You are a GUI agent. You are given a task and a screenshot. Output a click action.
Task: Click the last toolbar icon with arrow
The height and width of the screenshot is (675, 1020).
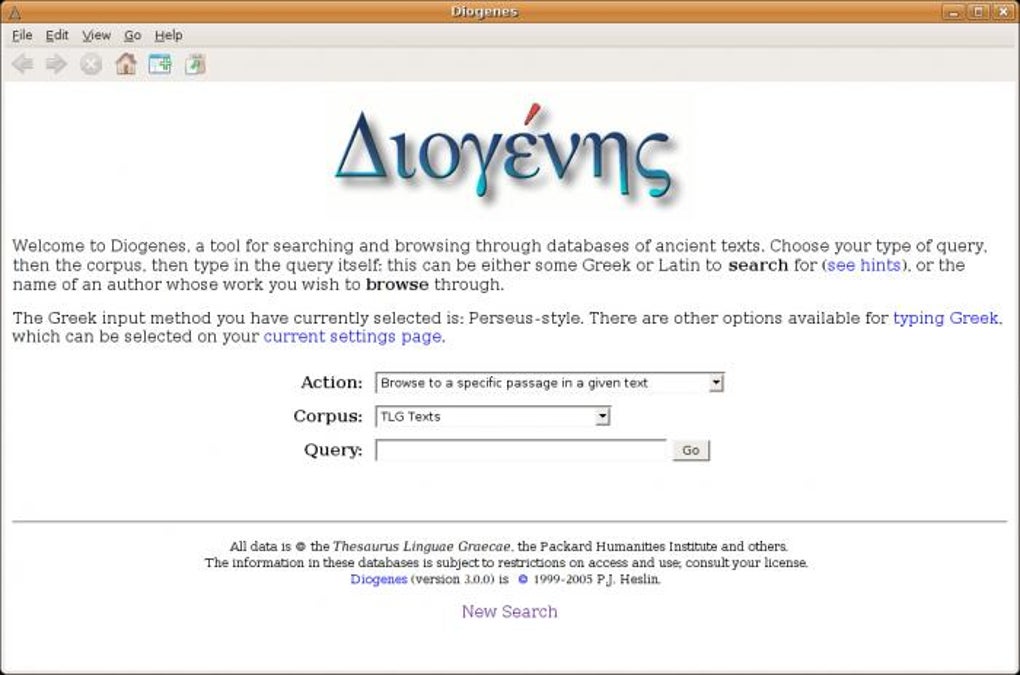[195, 64]
